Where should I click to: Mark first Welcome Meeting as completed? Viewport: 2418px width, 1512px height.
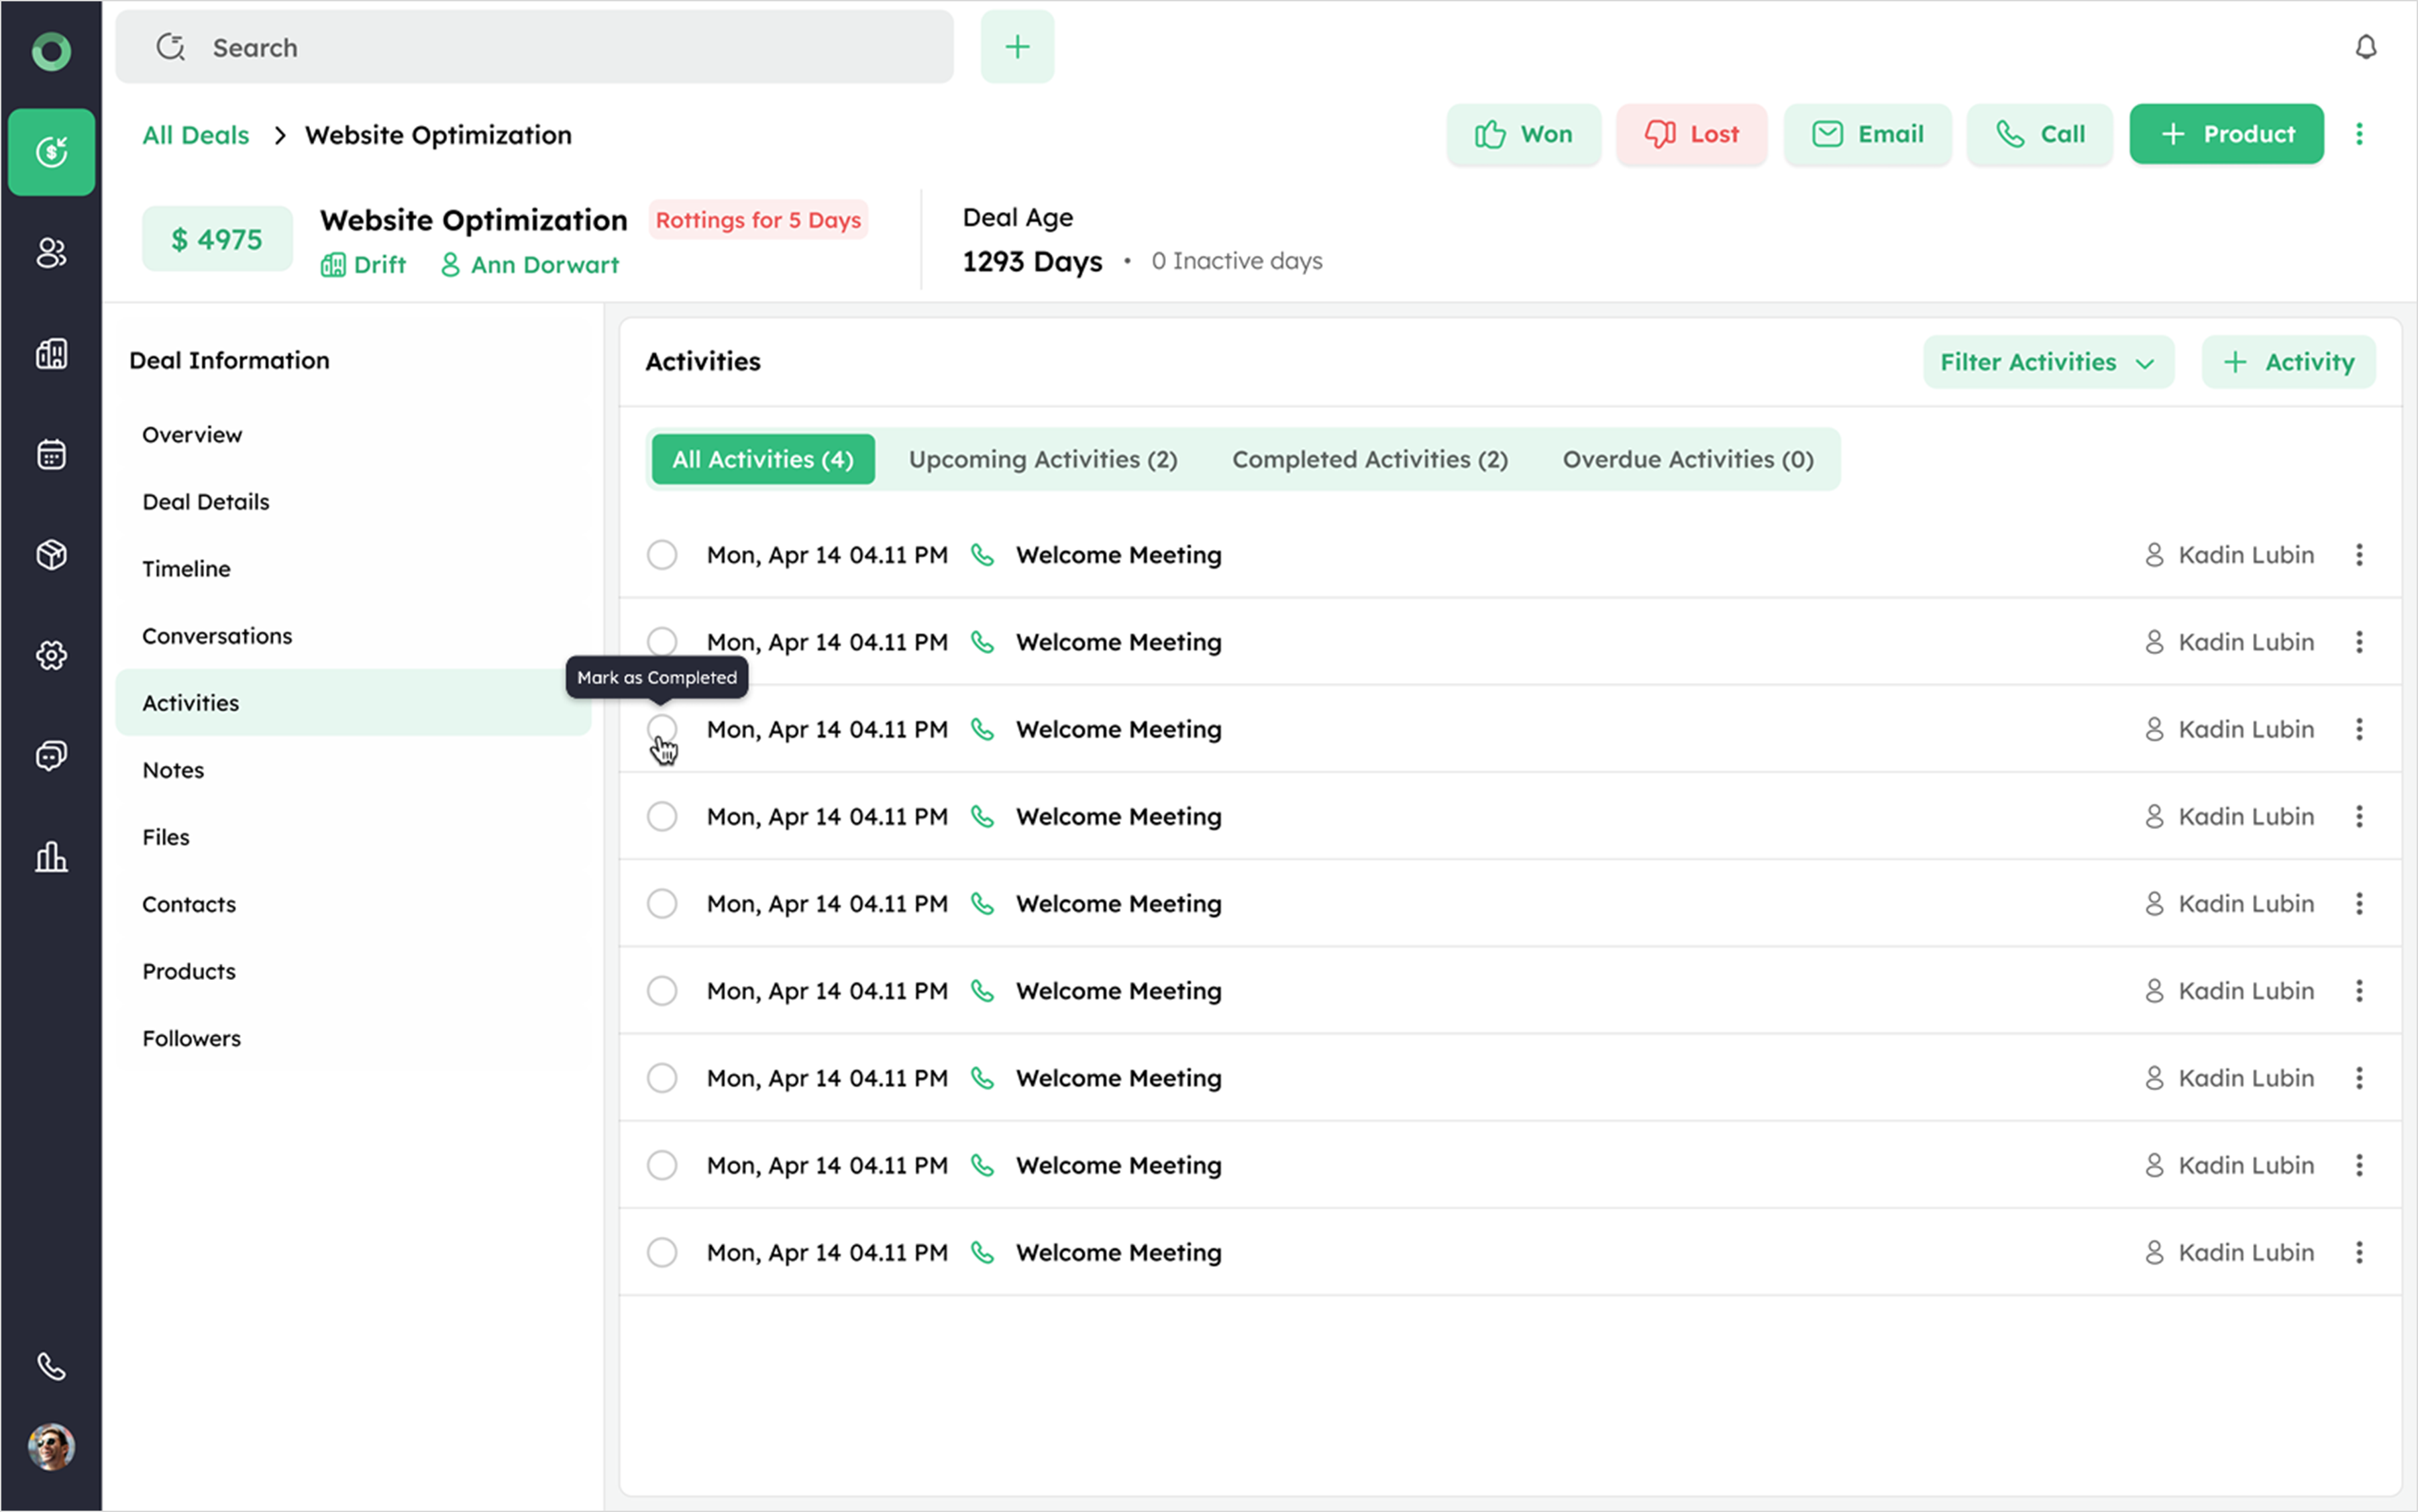(662, 555)
